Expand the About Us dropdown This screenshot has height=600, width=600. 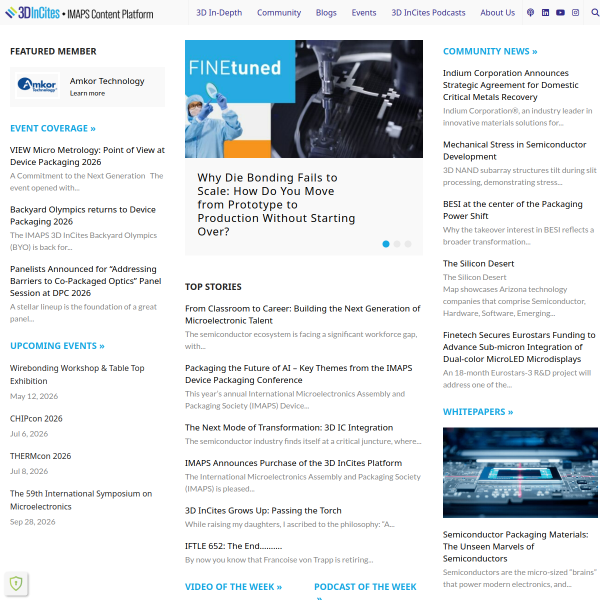tap(497, 13)
